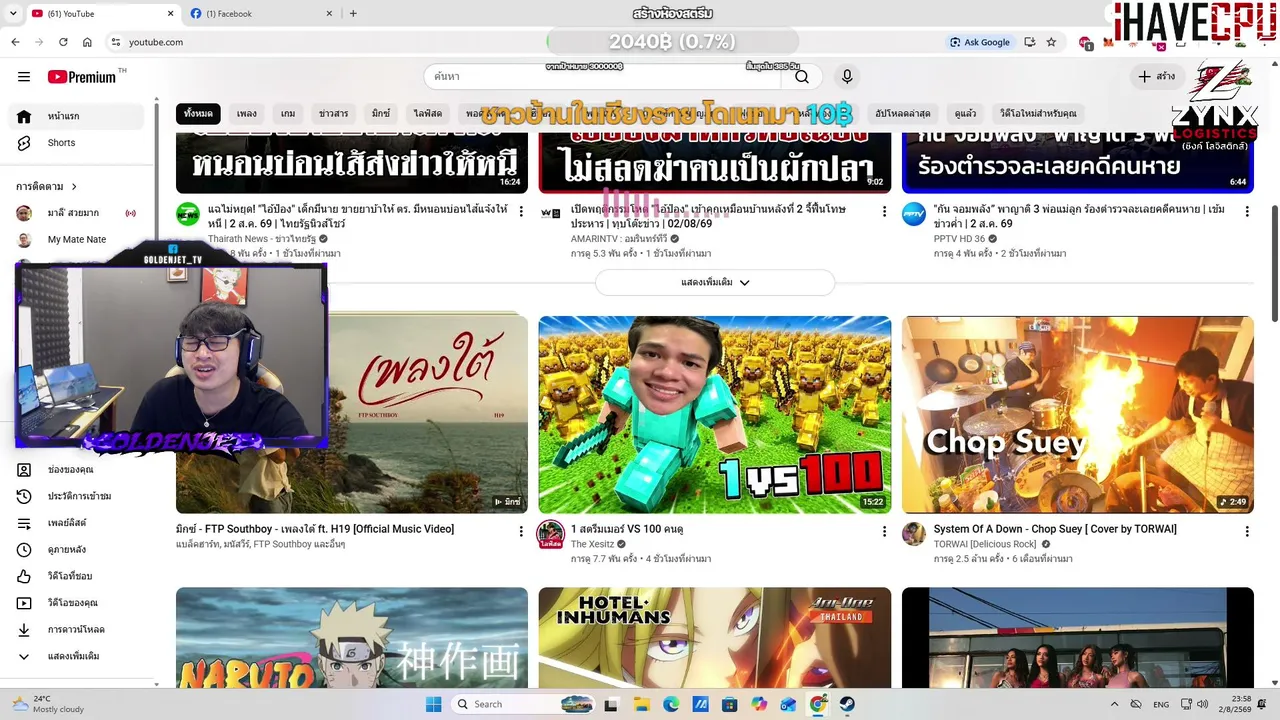Open PPTV HD 36 channel avatar
Screen dimensions: 1280x720
coord(914,214)
